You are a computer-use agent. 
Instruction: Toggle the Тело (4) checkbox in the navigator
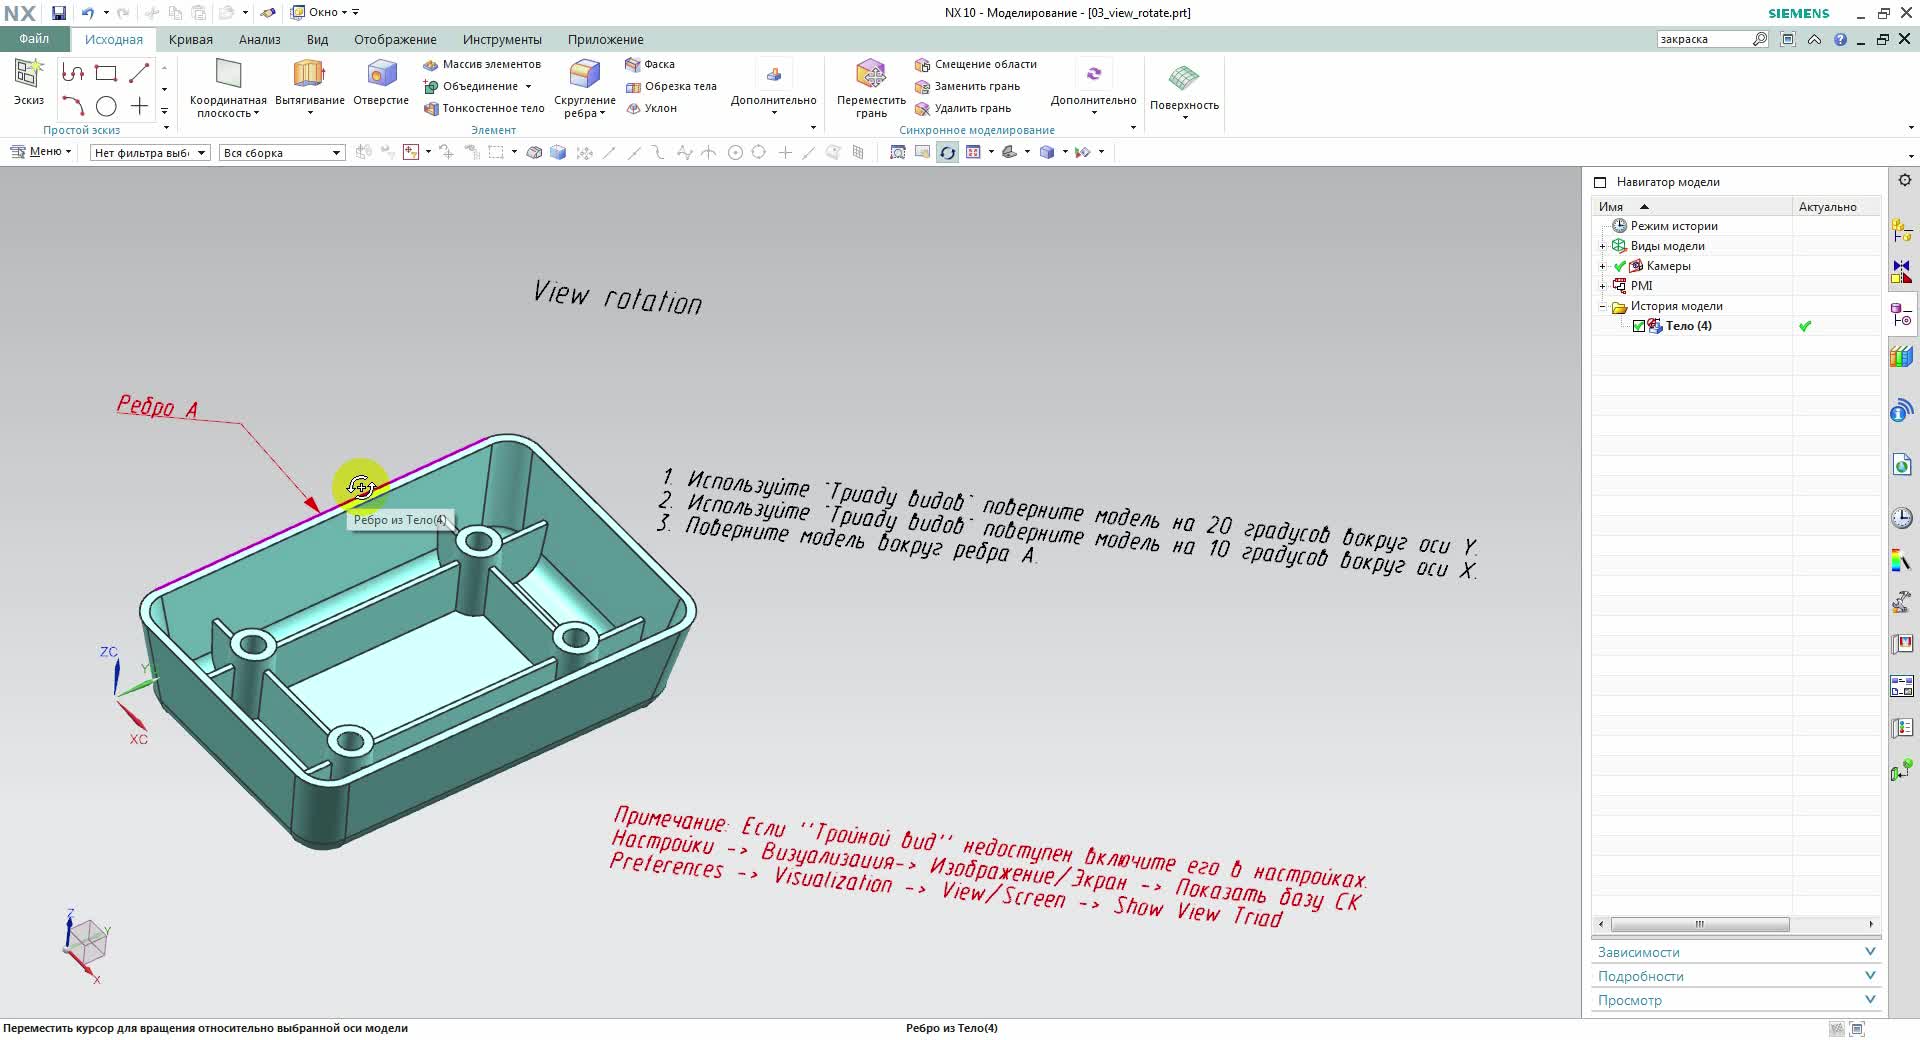click(x=1639, y=326)
